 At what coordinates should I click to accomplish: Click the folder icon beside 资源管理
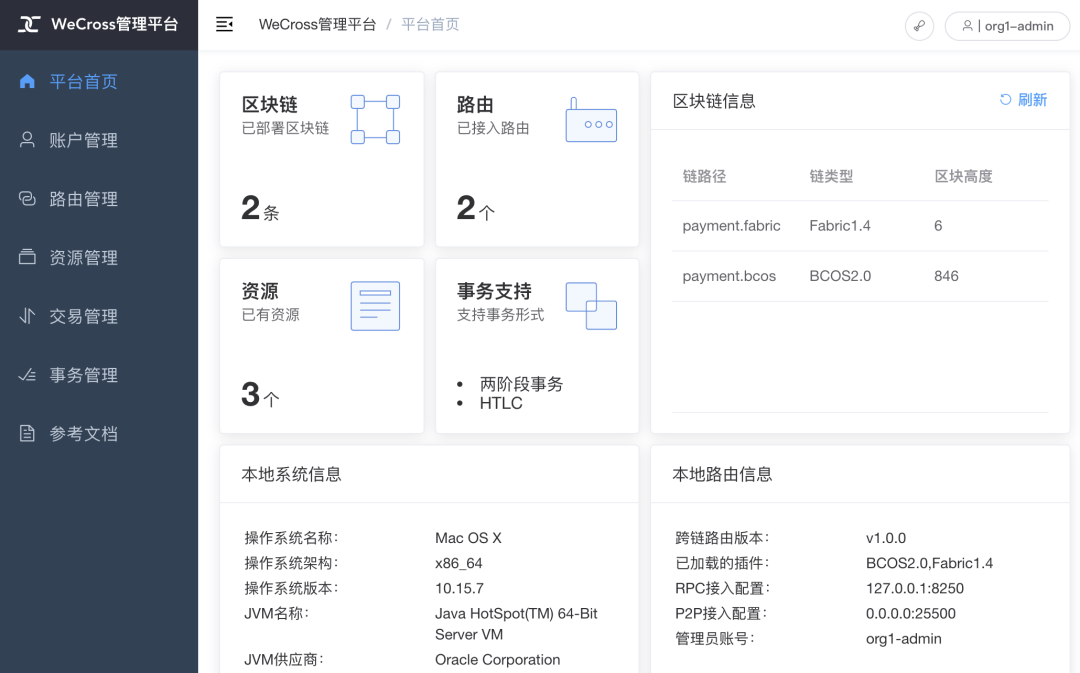27,257
